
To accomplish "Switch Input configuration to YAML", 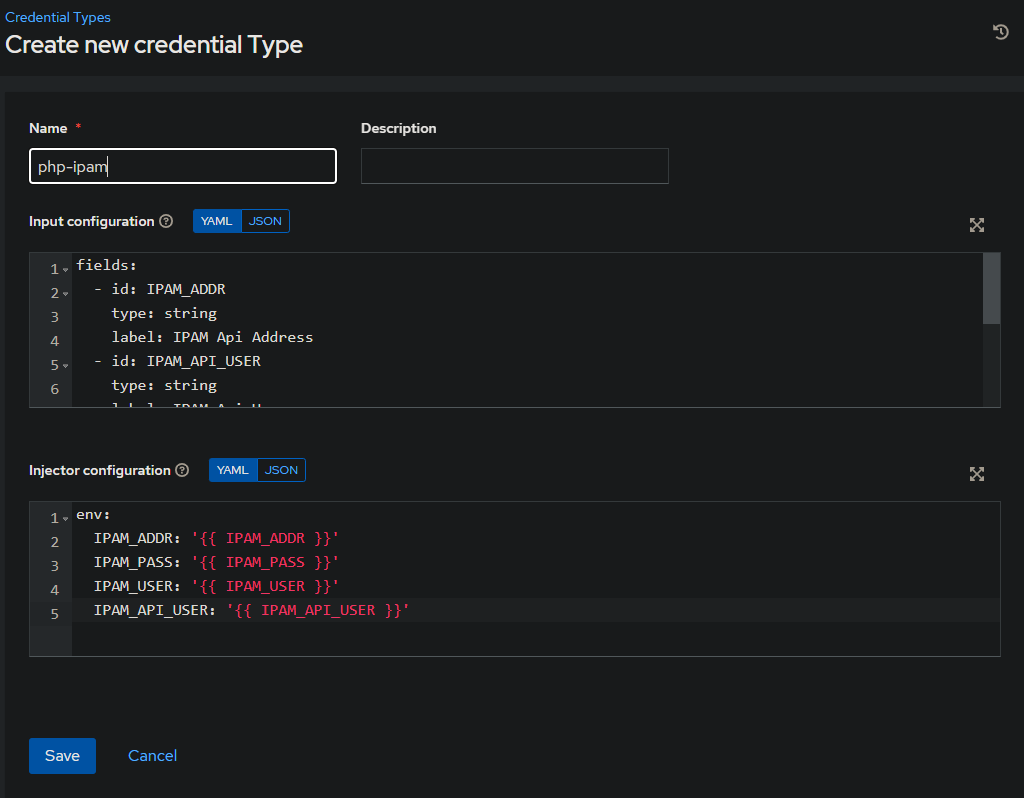I will point(217,221).
